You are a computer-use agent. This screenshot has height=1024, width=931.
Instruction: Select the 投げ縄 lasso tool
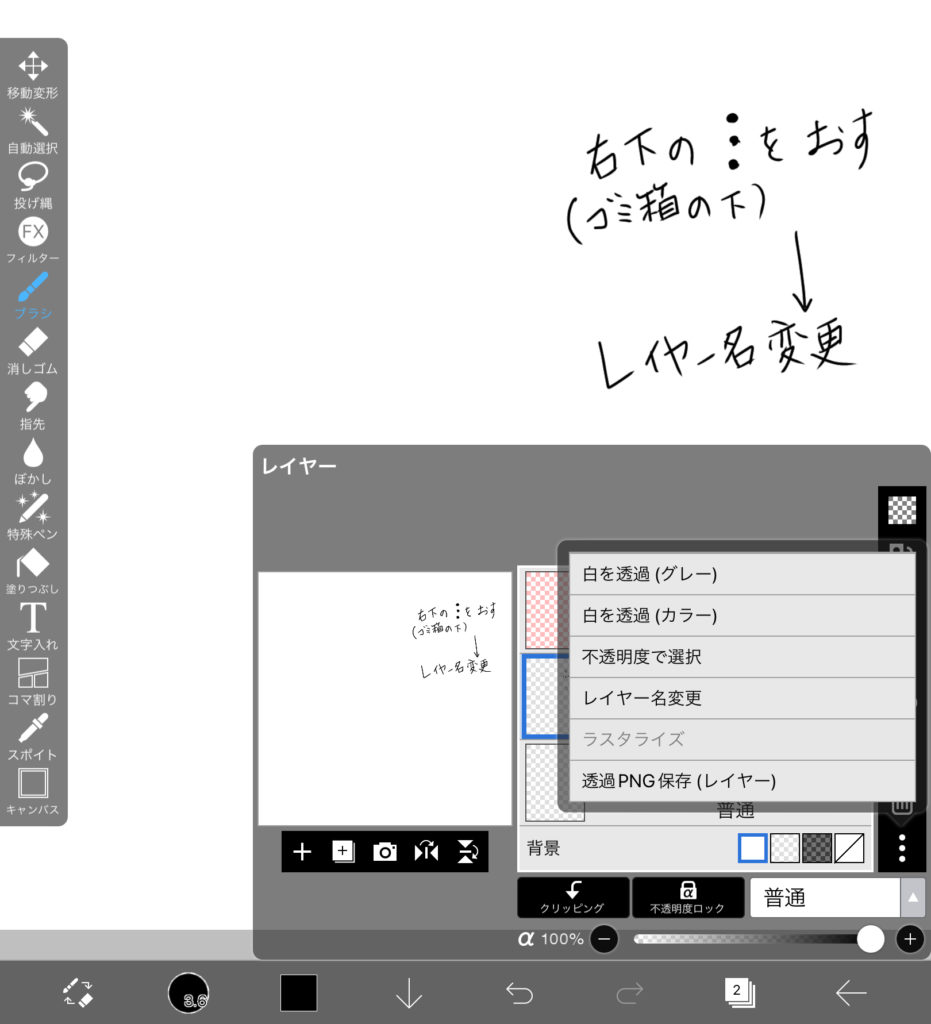[x=33, y=185]
